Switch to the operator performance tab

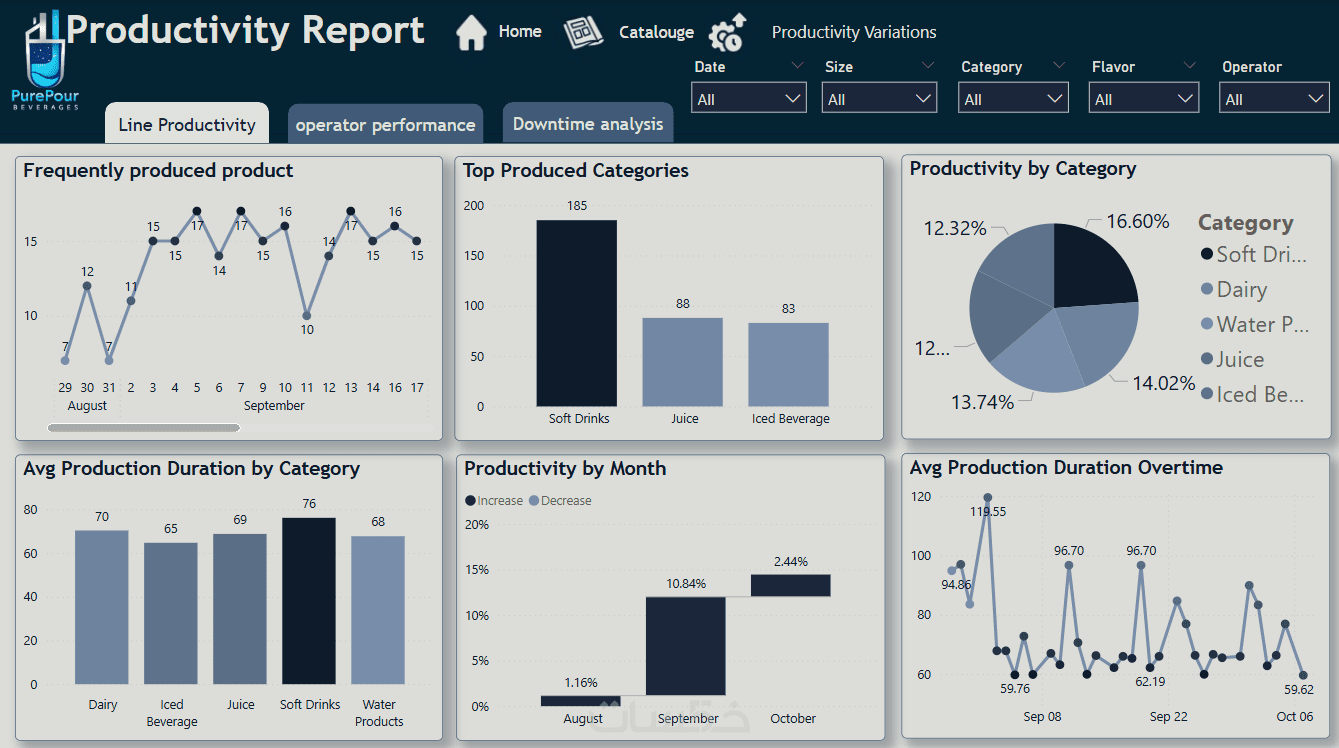385,125
